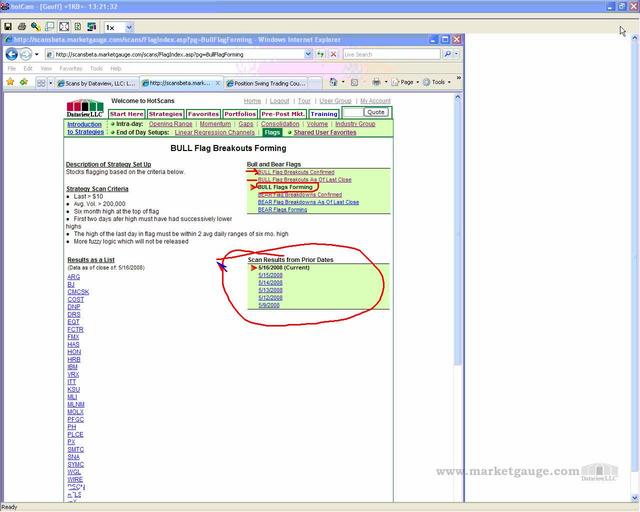
Task: Click the fit-to-window icon in HotCam toolbar
Action: (64, 27)
